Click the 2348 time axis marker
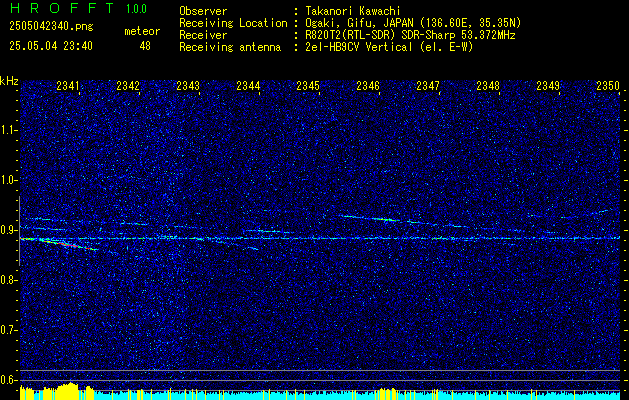This screenshot has width=629, height=400. tap(488, 86)
